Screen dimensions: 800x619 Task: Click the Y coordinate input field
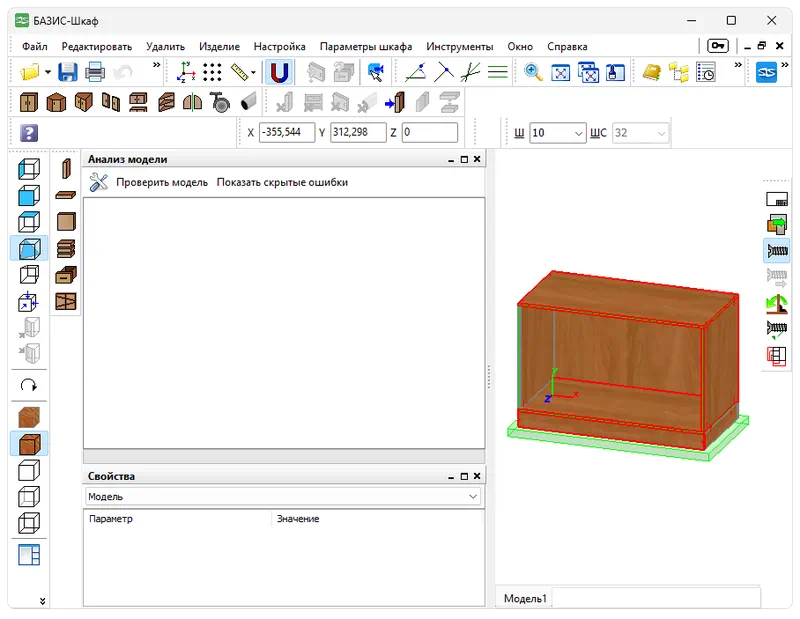coord(358,133)
